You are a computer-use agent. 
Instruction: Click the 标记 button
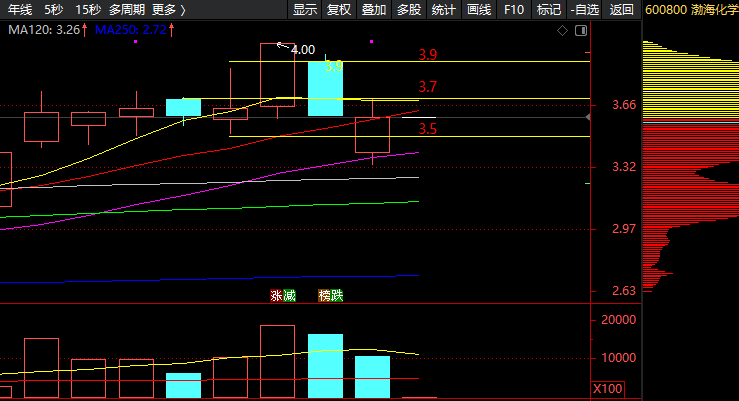549,9
